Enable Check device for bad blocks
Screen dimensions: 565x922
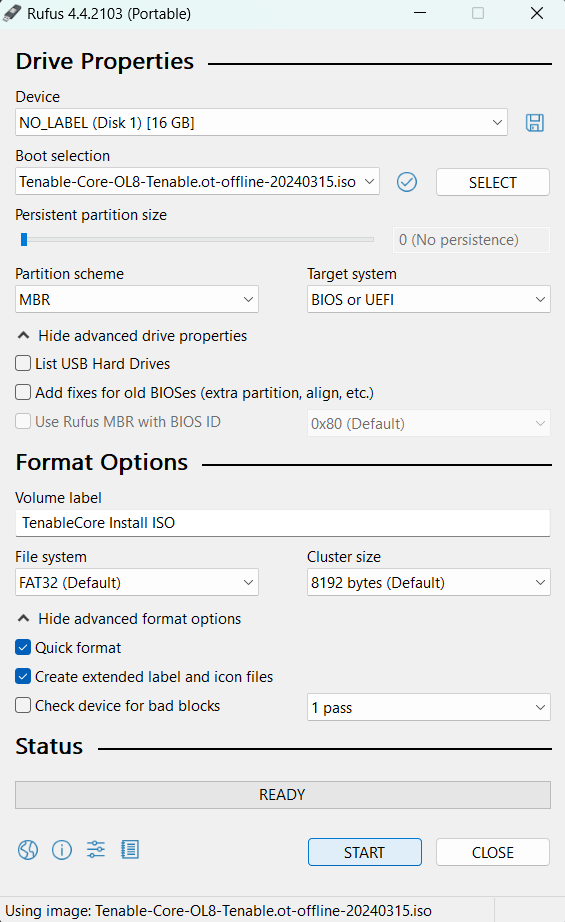[x=23, y=705]
